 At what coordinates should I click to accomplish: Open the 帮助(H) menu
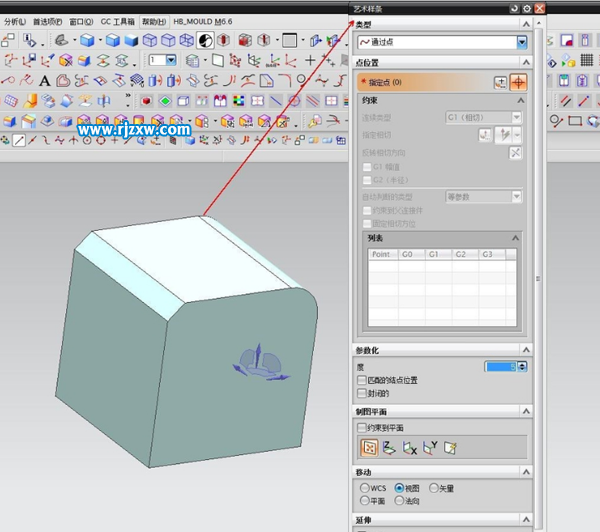tap(153, 20)
